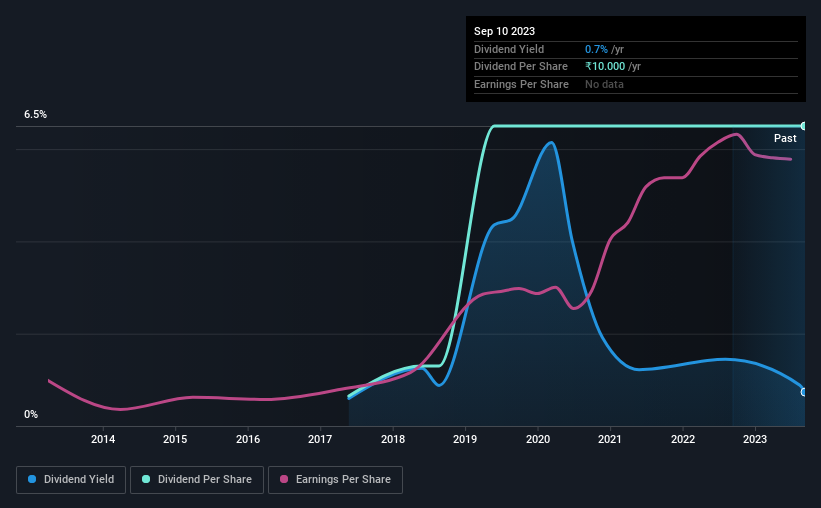This screenshot has width=821, height=508.
Task: Click the 0.7% dividend yield value in tooltip
Action: (596, 49)
